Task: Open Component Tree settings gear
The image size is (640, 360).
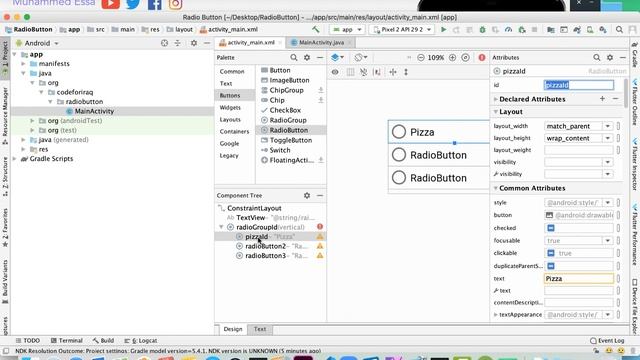Action: [x=307, y=196]
